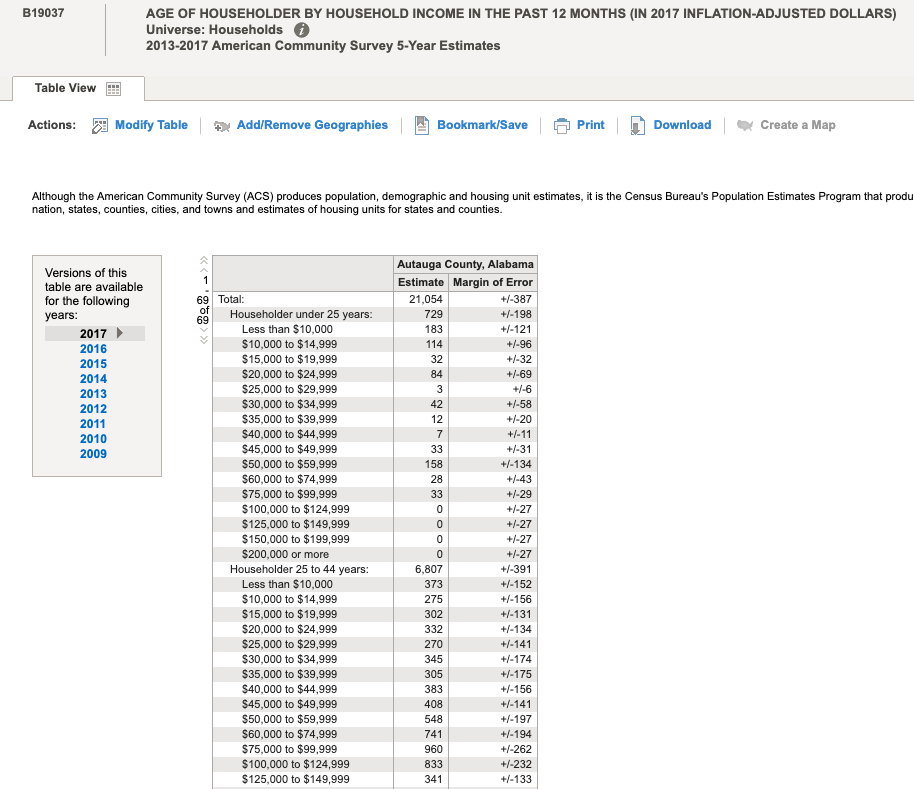Click single up chevron above row counter
The image size is (914, 789).
click(x=203, y=270)
